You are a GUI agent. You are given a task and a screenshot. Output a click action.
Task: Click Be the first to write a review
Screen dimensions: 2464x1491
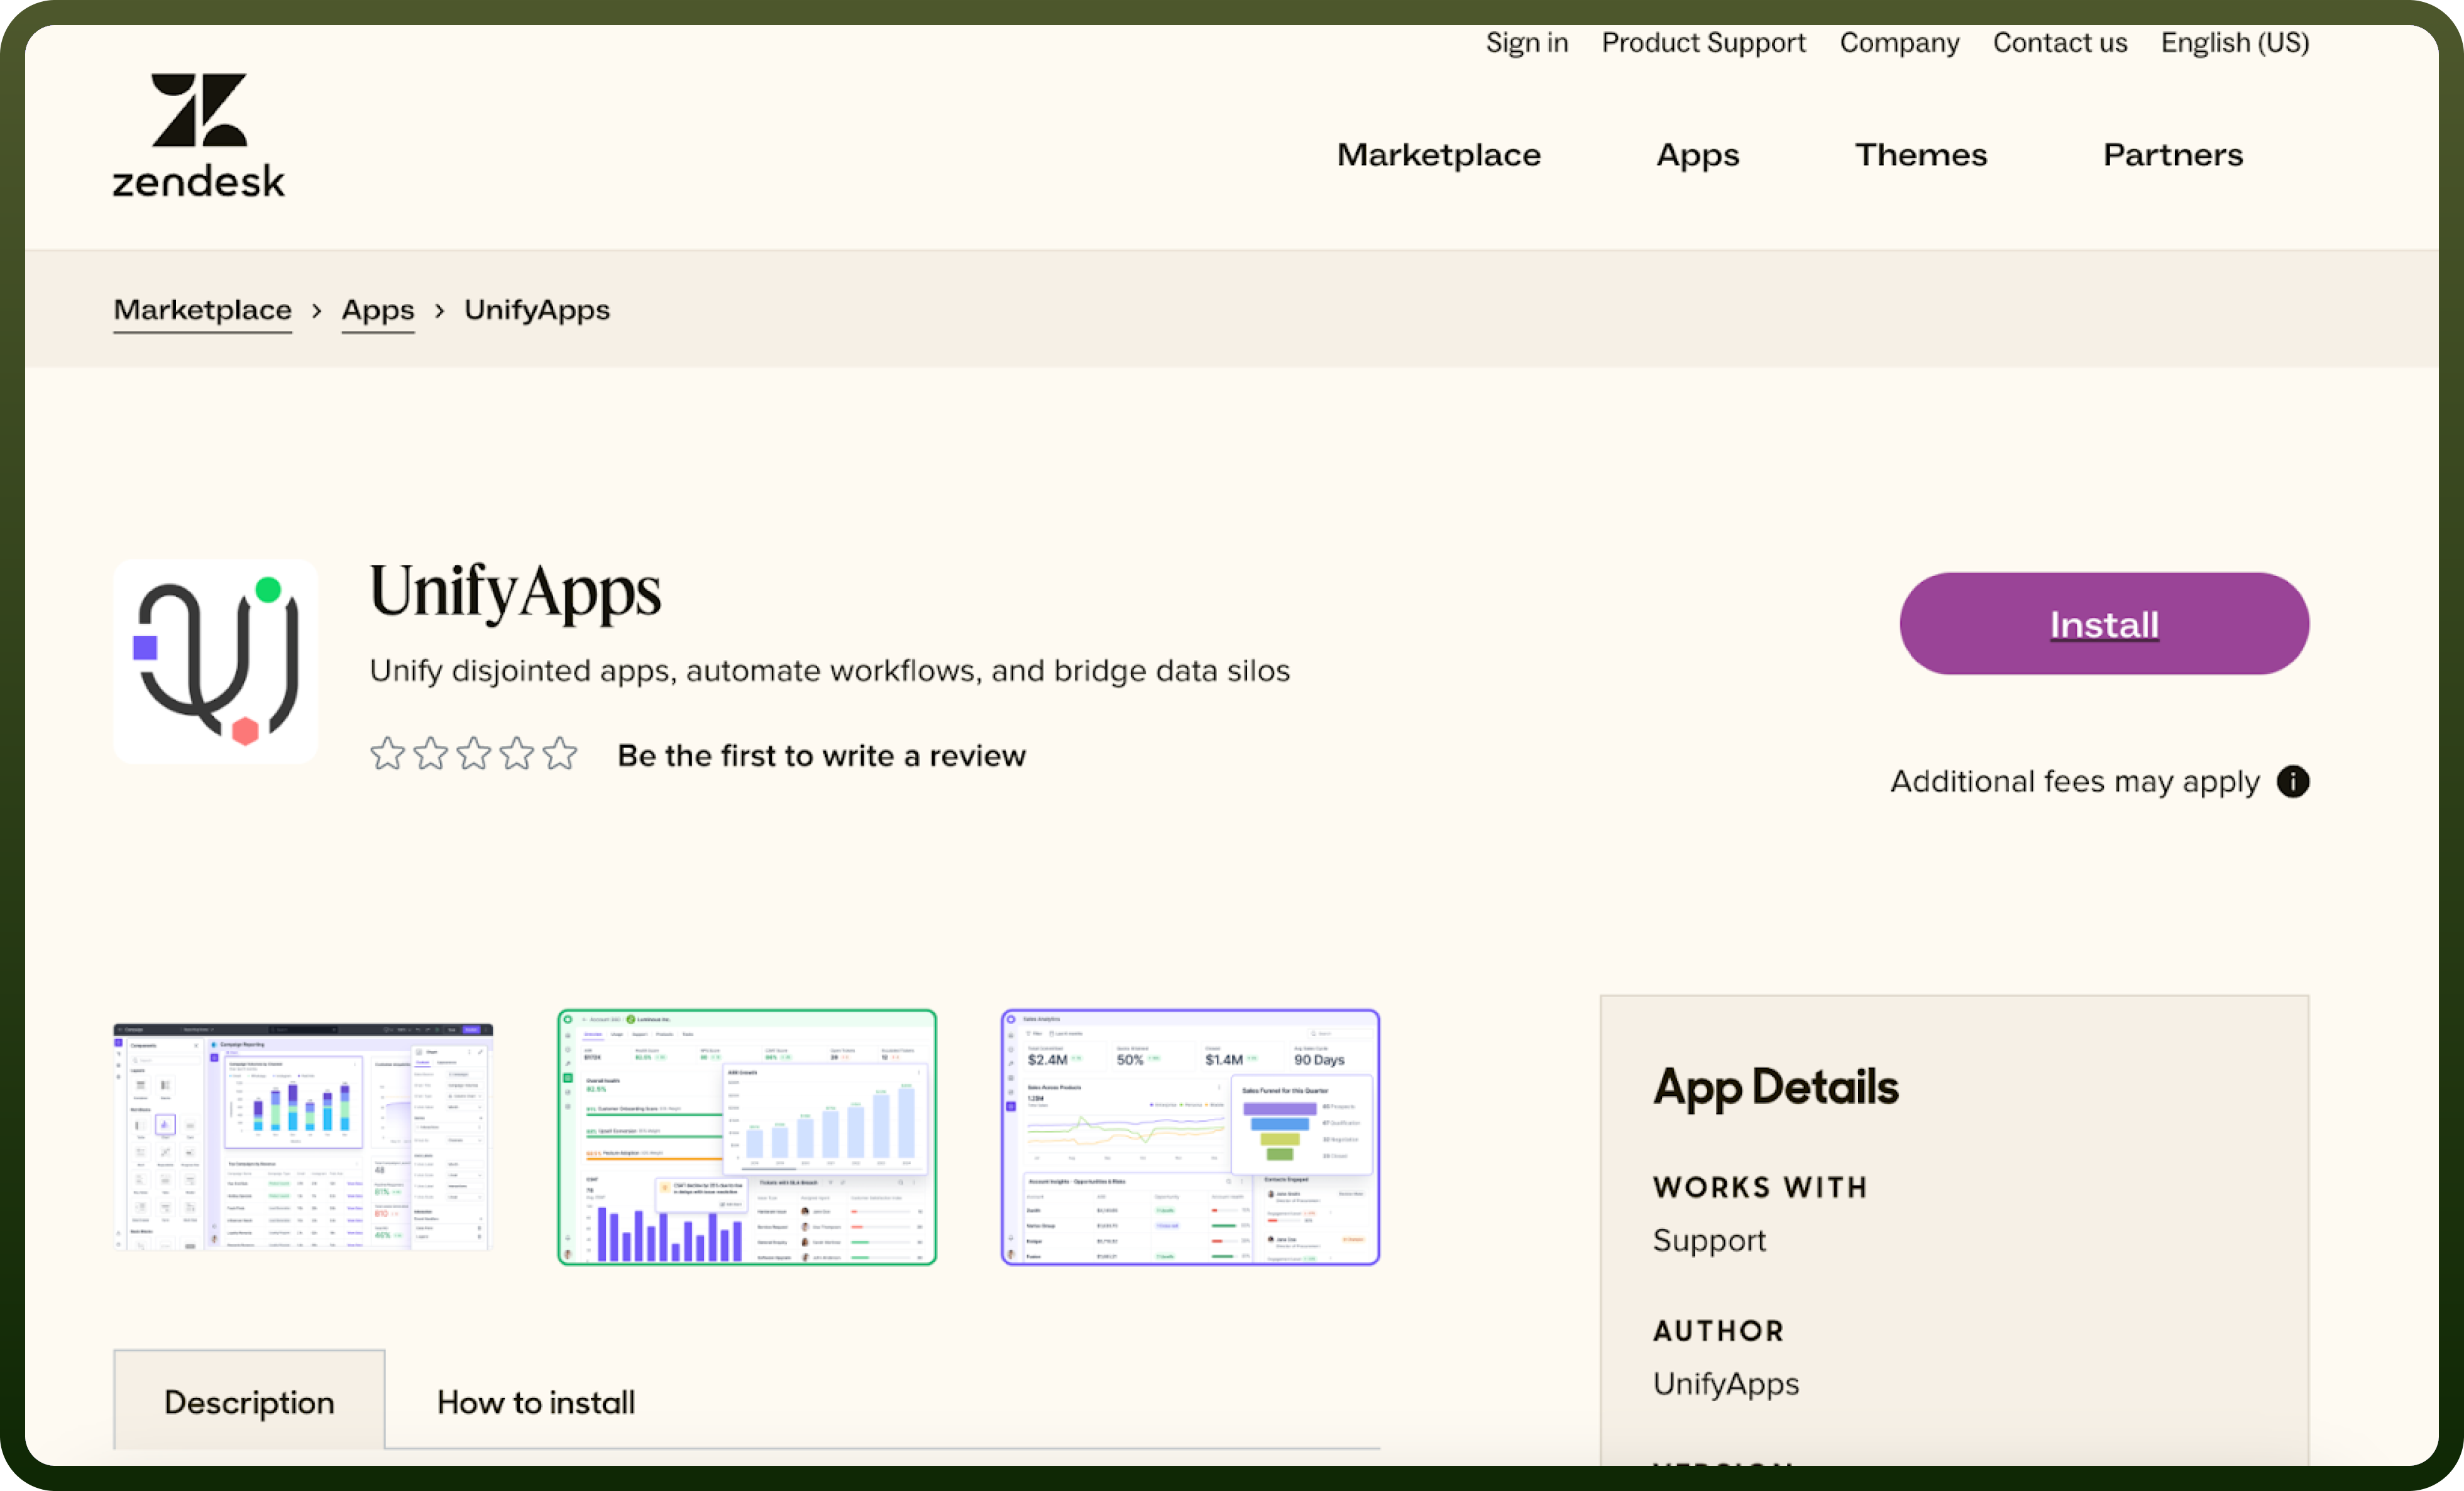pyautogui.click(x=822, y=756)
